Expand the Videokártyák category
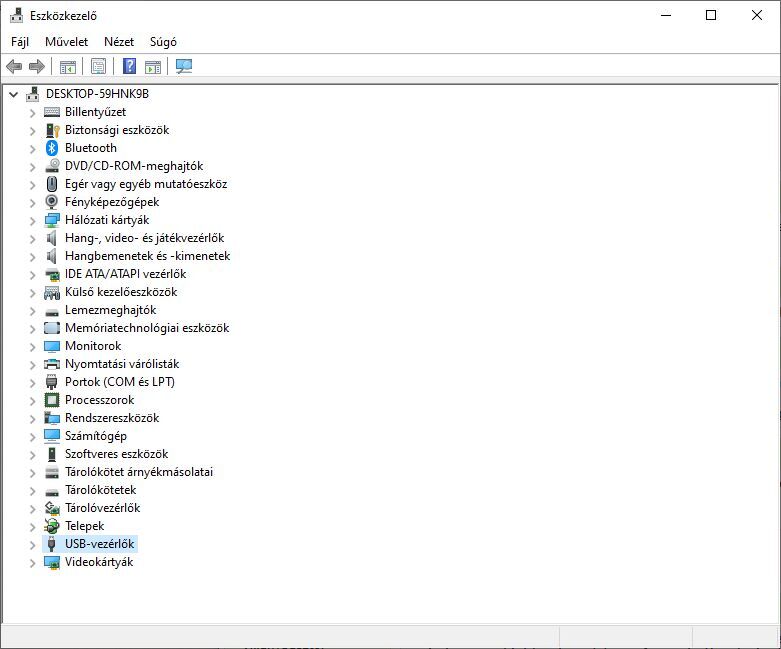Screen dimensions: 781x649 pyautogui.click(x=32, y=563)
